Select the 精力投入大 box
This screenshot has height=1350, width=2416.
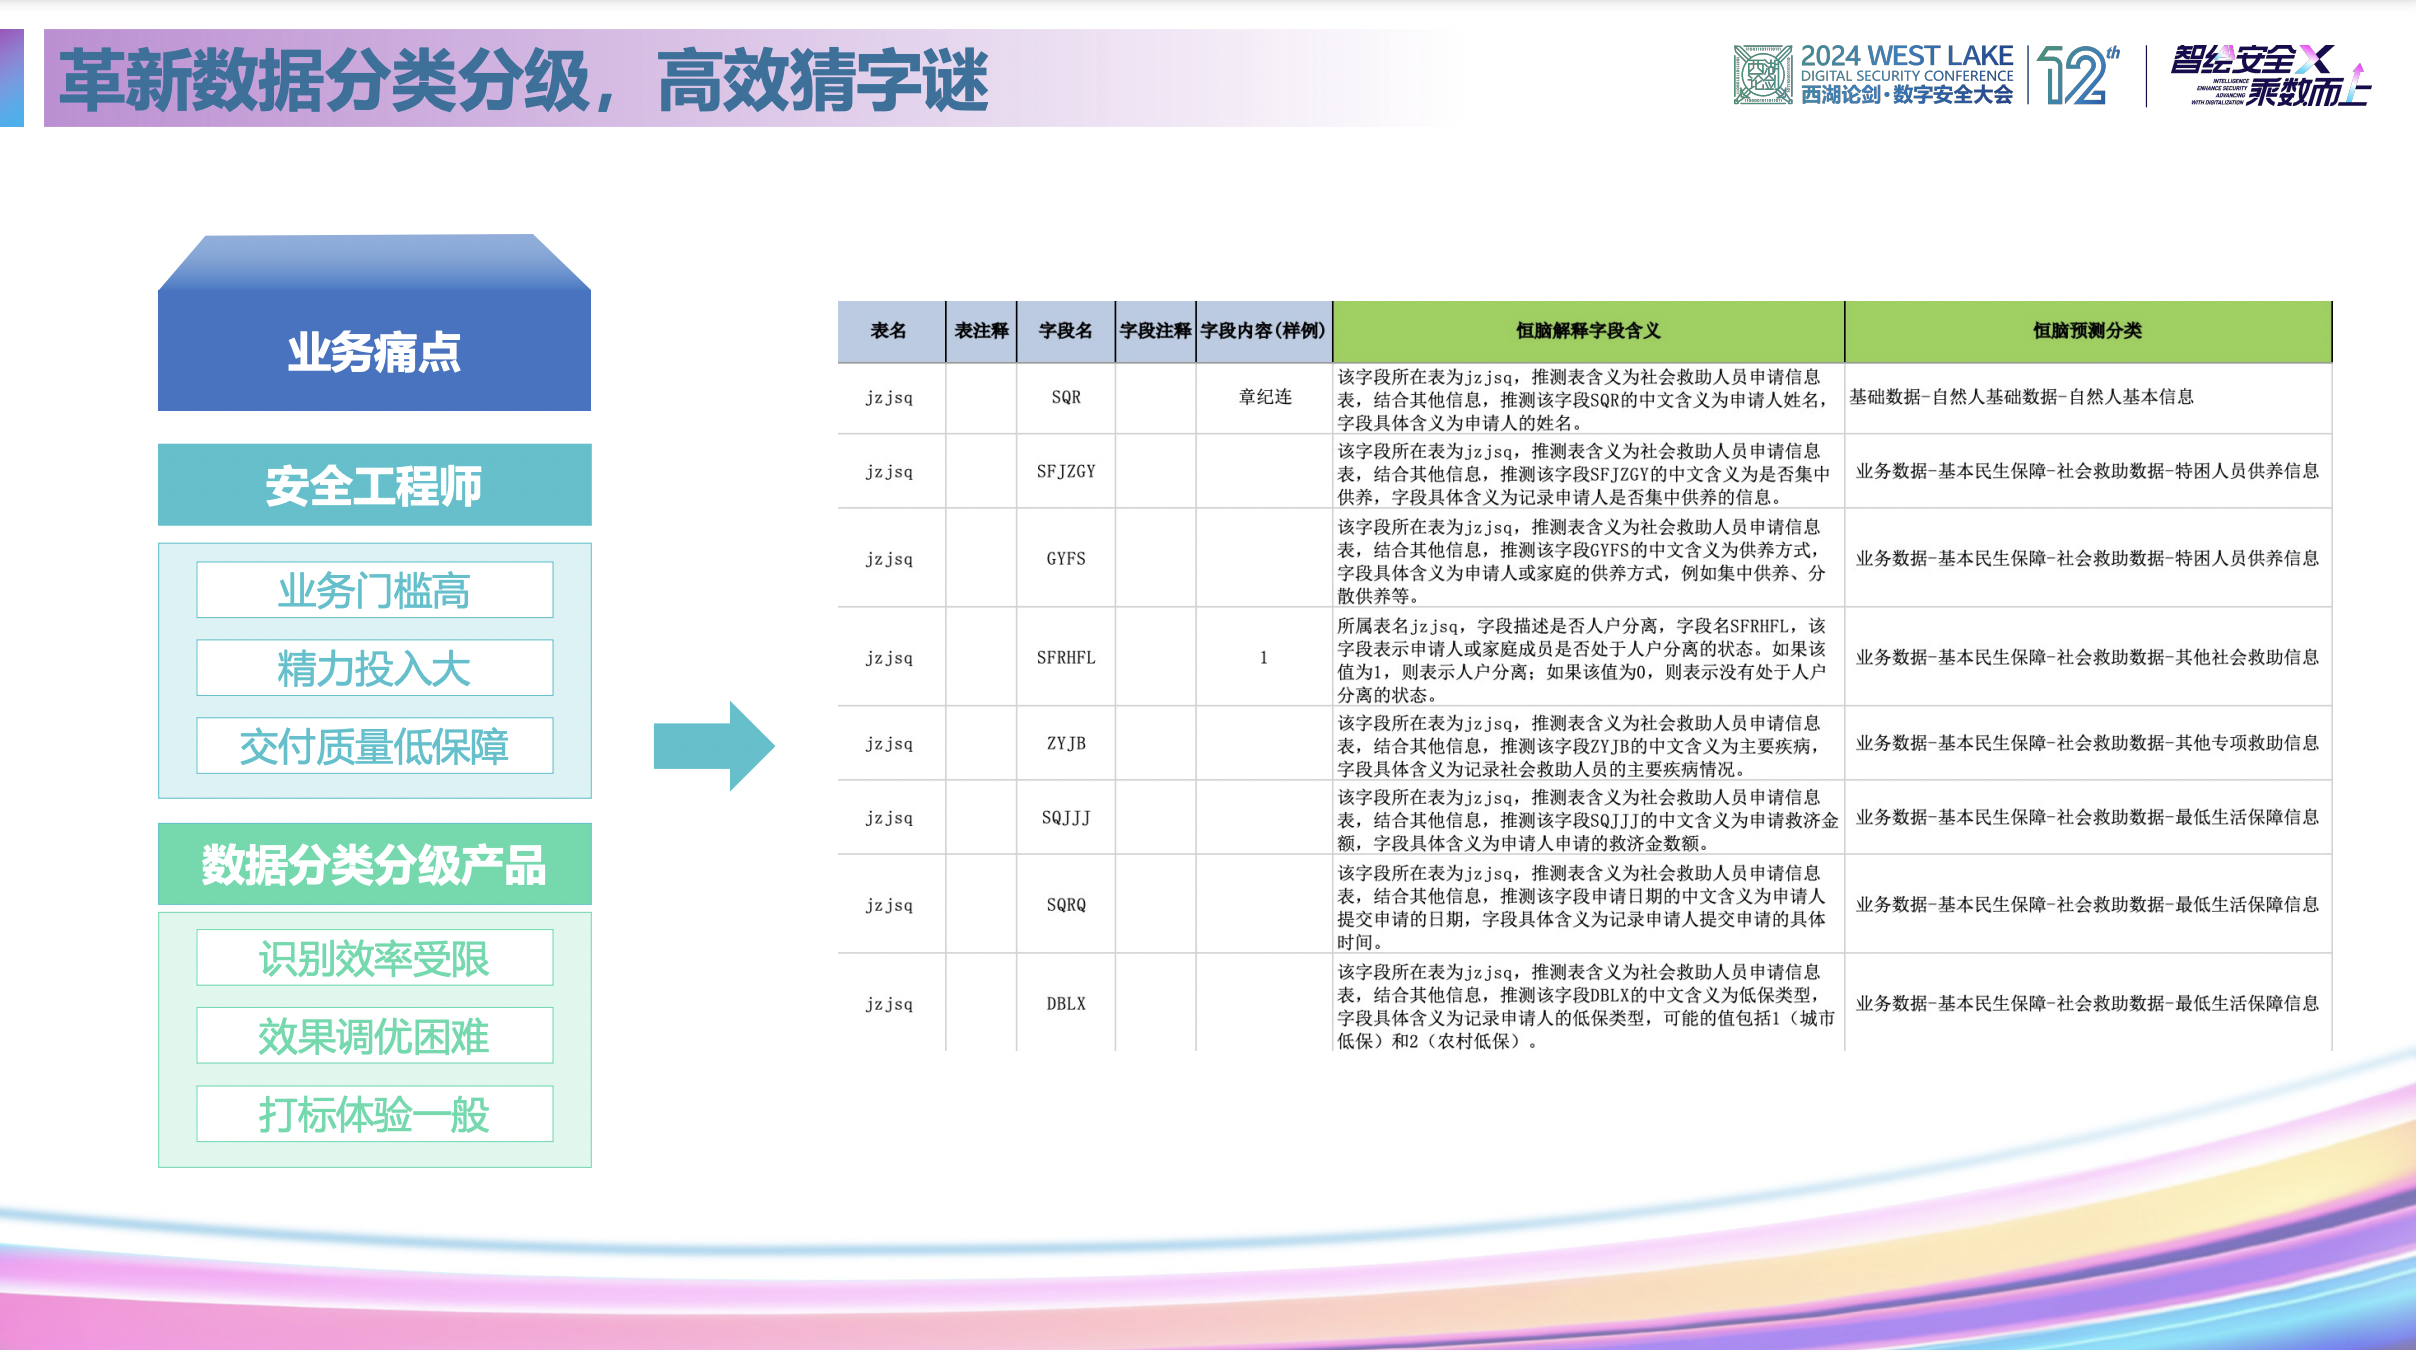pyautogui.click(x=375, y=667)
